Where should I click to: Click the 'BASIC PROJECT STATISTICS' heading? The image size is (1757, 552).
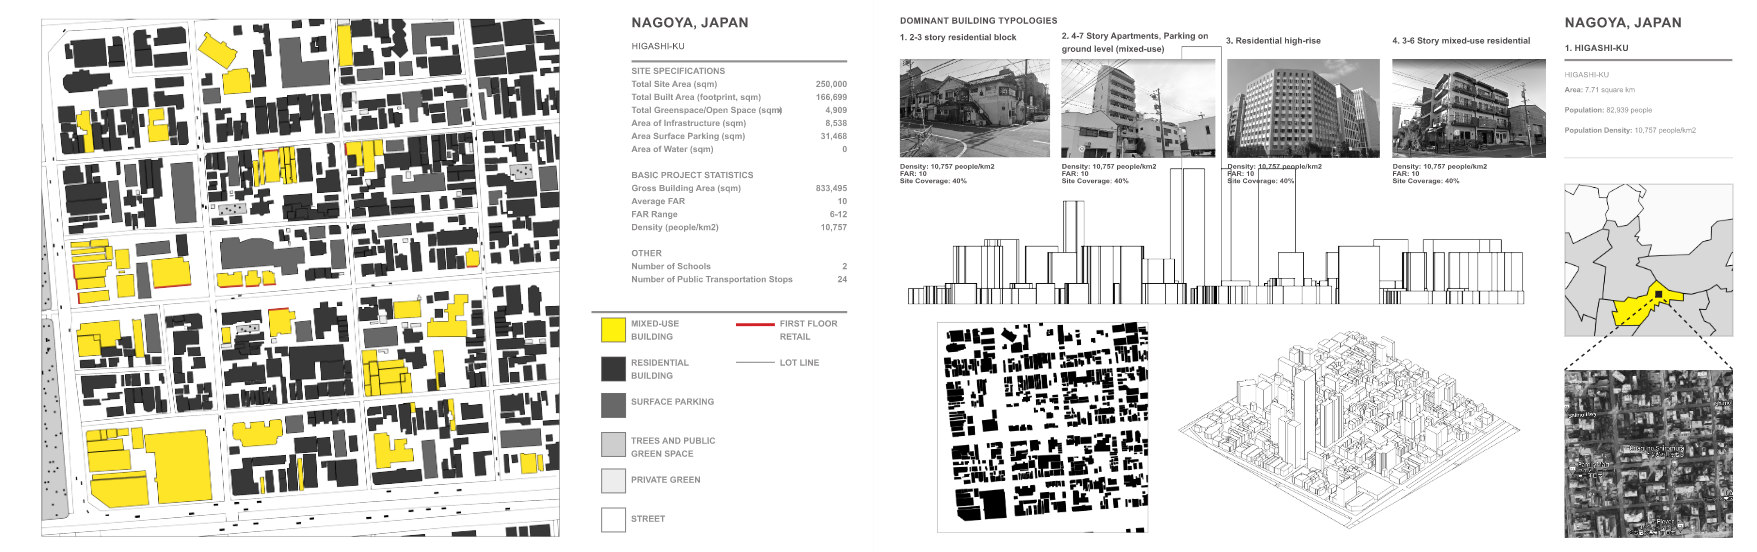[692, 175]
